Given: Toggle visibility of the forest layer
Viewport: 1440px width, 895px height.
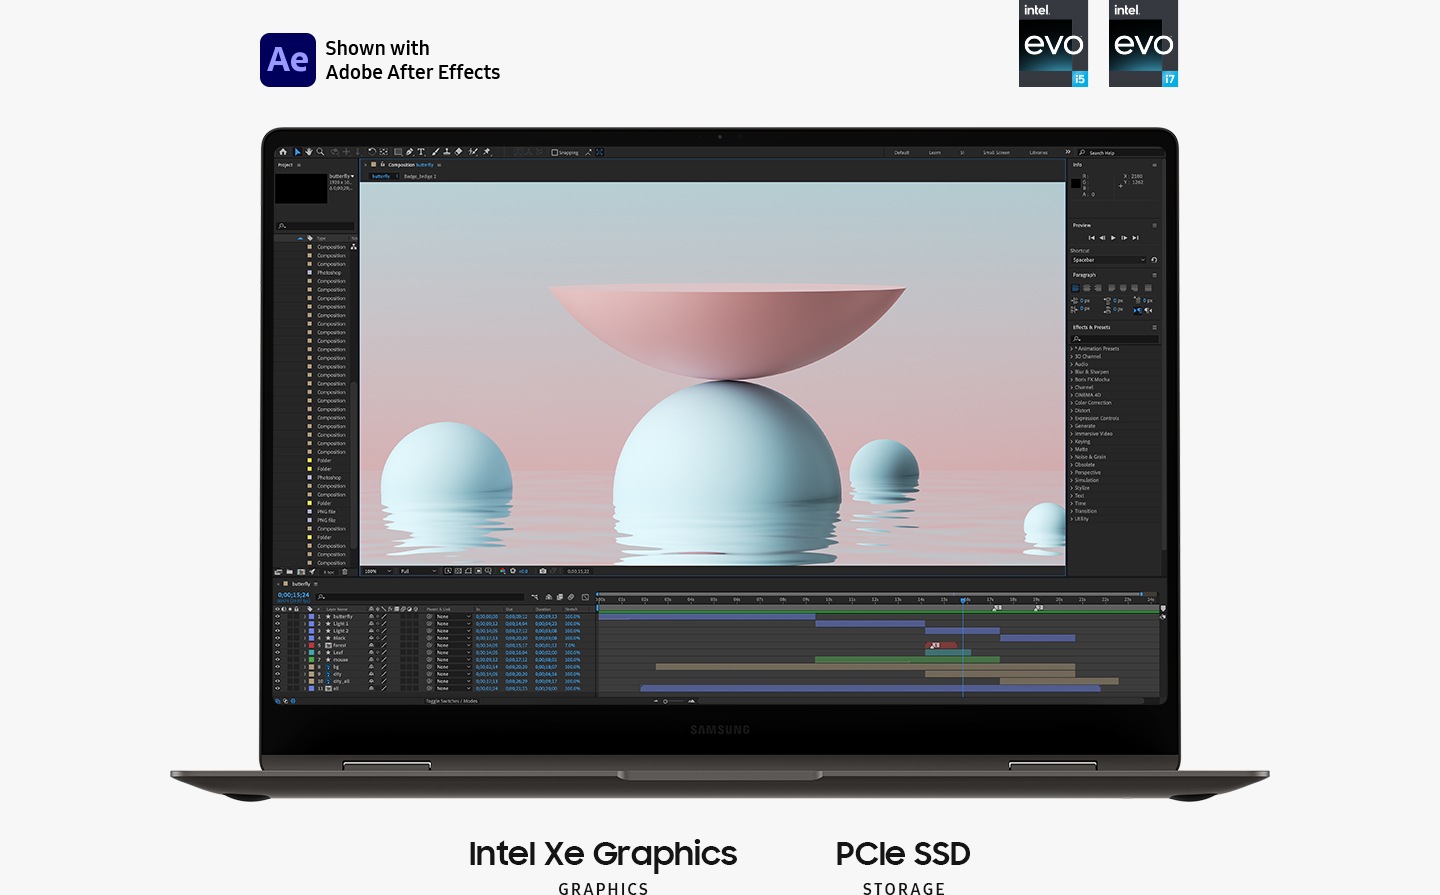Looking at the screenshot, I should [278, 645].
